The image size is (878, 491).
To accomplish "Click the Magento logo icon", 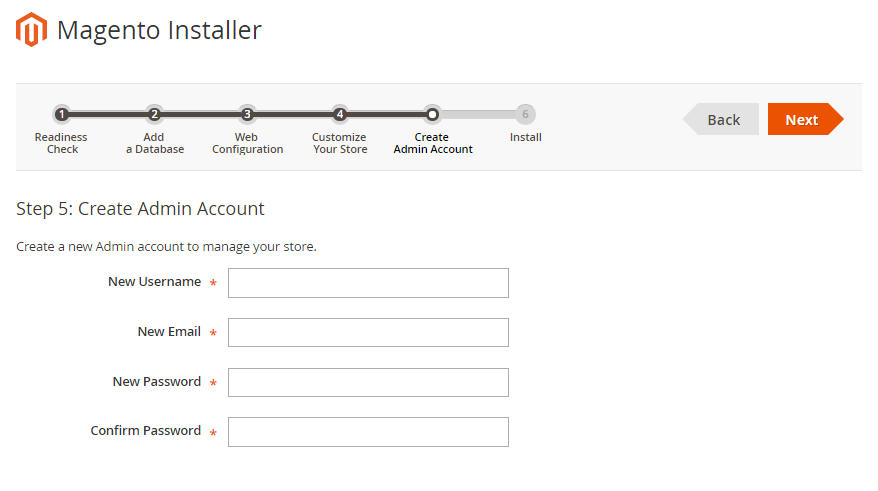I will 32,30.
